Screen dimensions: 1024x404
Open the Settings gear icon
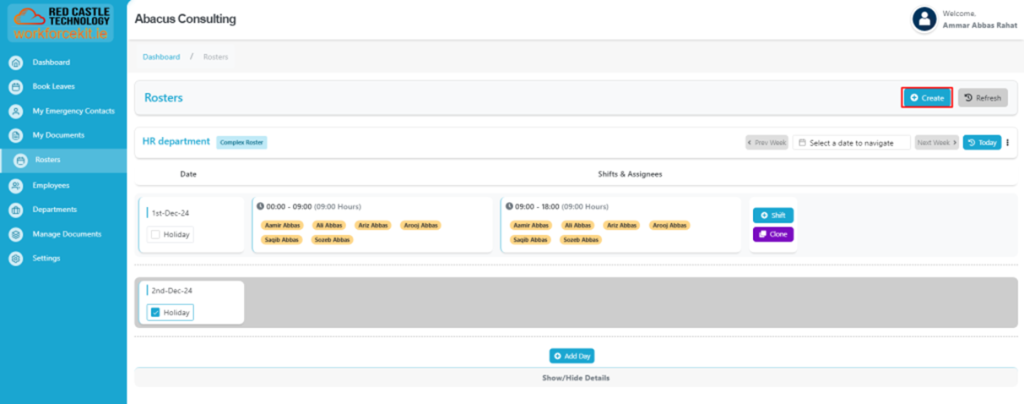[16, 259]
